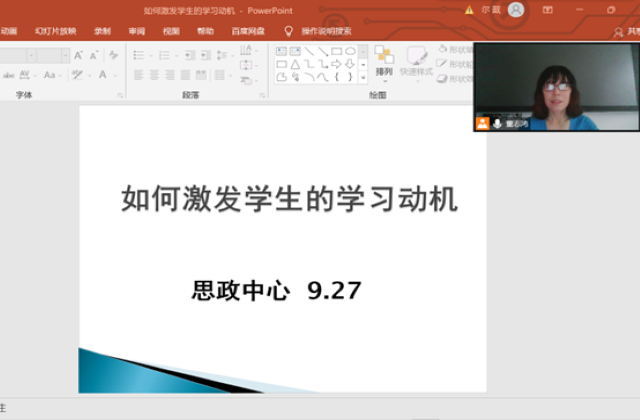The height and width of the screenshot is (420, 640).
Task: Click the microphone icon in video overlay
Action: [x=497, y=123]
